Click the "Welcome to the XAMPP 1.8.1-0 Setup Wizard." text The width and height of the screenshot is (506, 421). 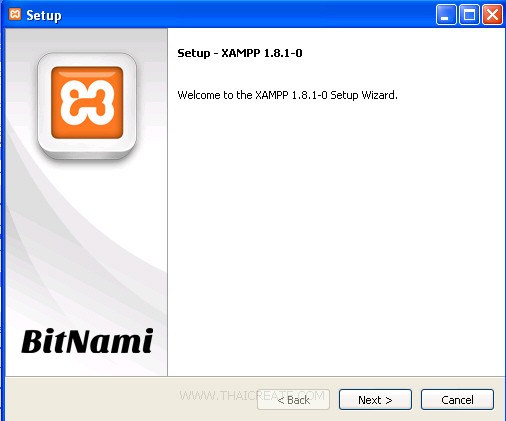pos(287,95)
